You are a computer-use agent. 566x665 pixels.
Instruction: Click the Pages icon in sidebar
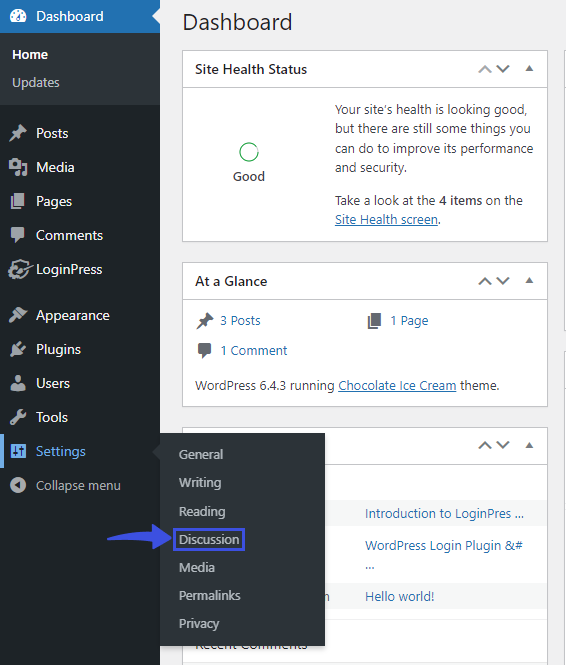point(18,201)
